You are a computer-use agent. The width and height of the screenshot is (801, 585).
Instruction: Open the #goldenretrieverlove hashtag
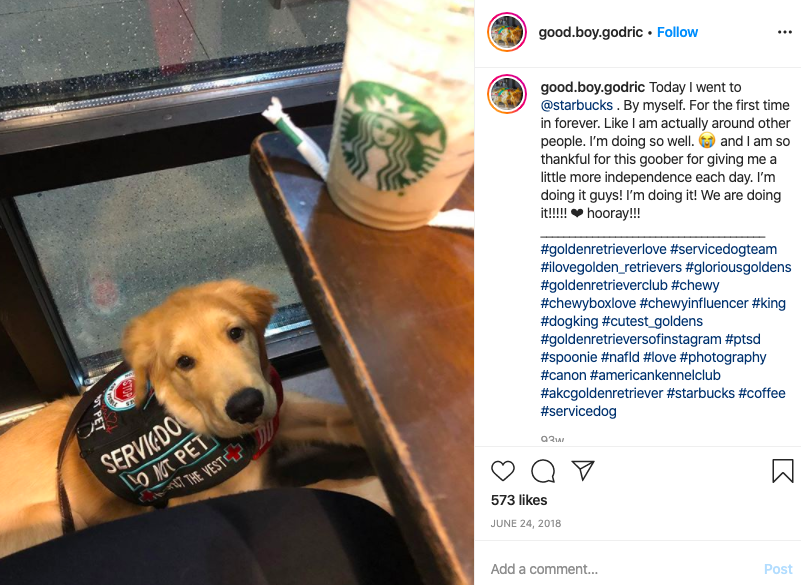pos(603,249)
